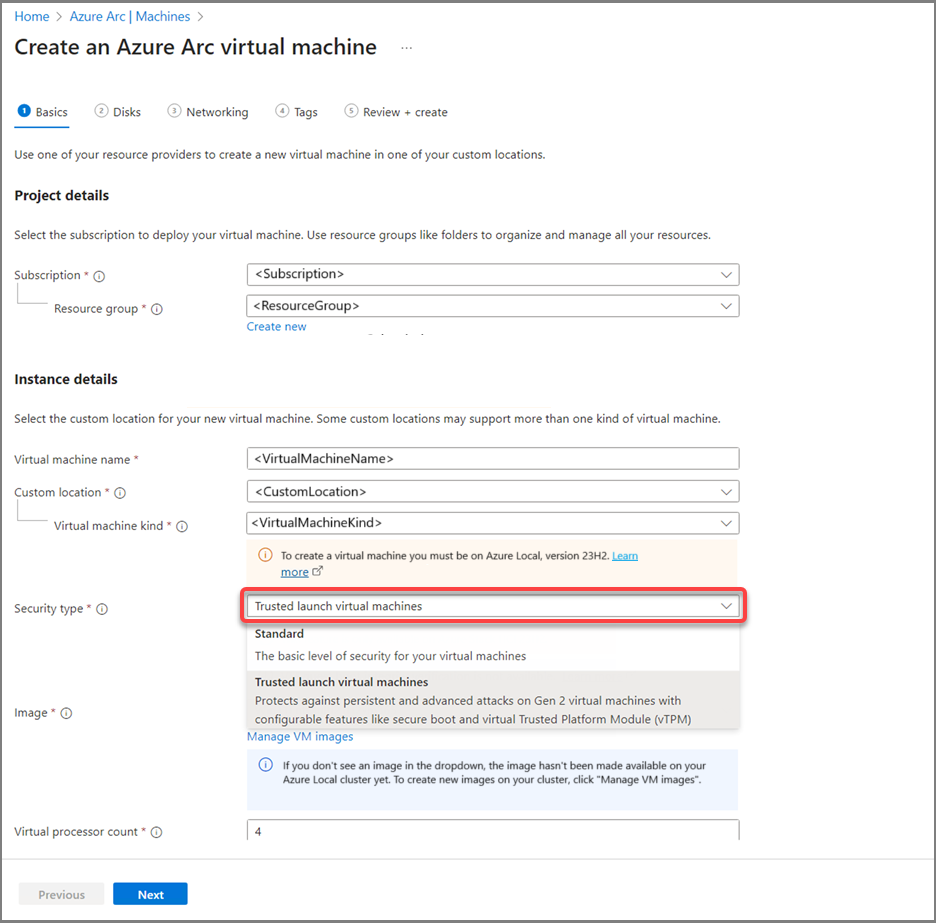The height and width of the screenshot is (924, 936).
Task: Click the Home breadcrumb link
Action: [x=32, y=17]
